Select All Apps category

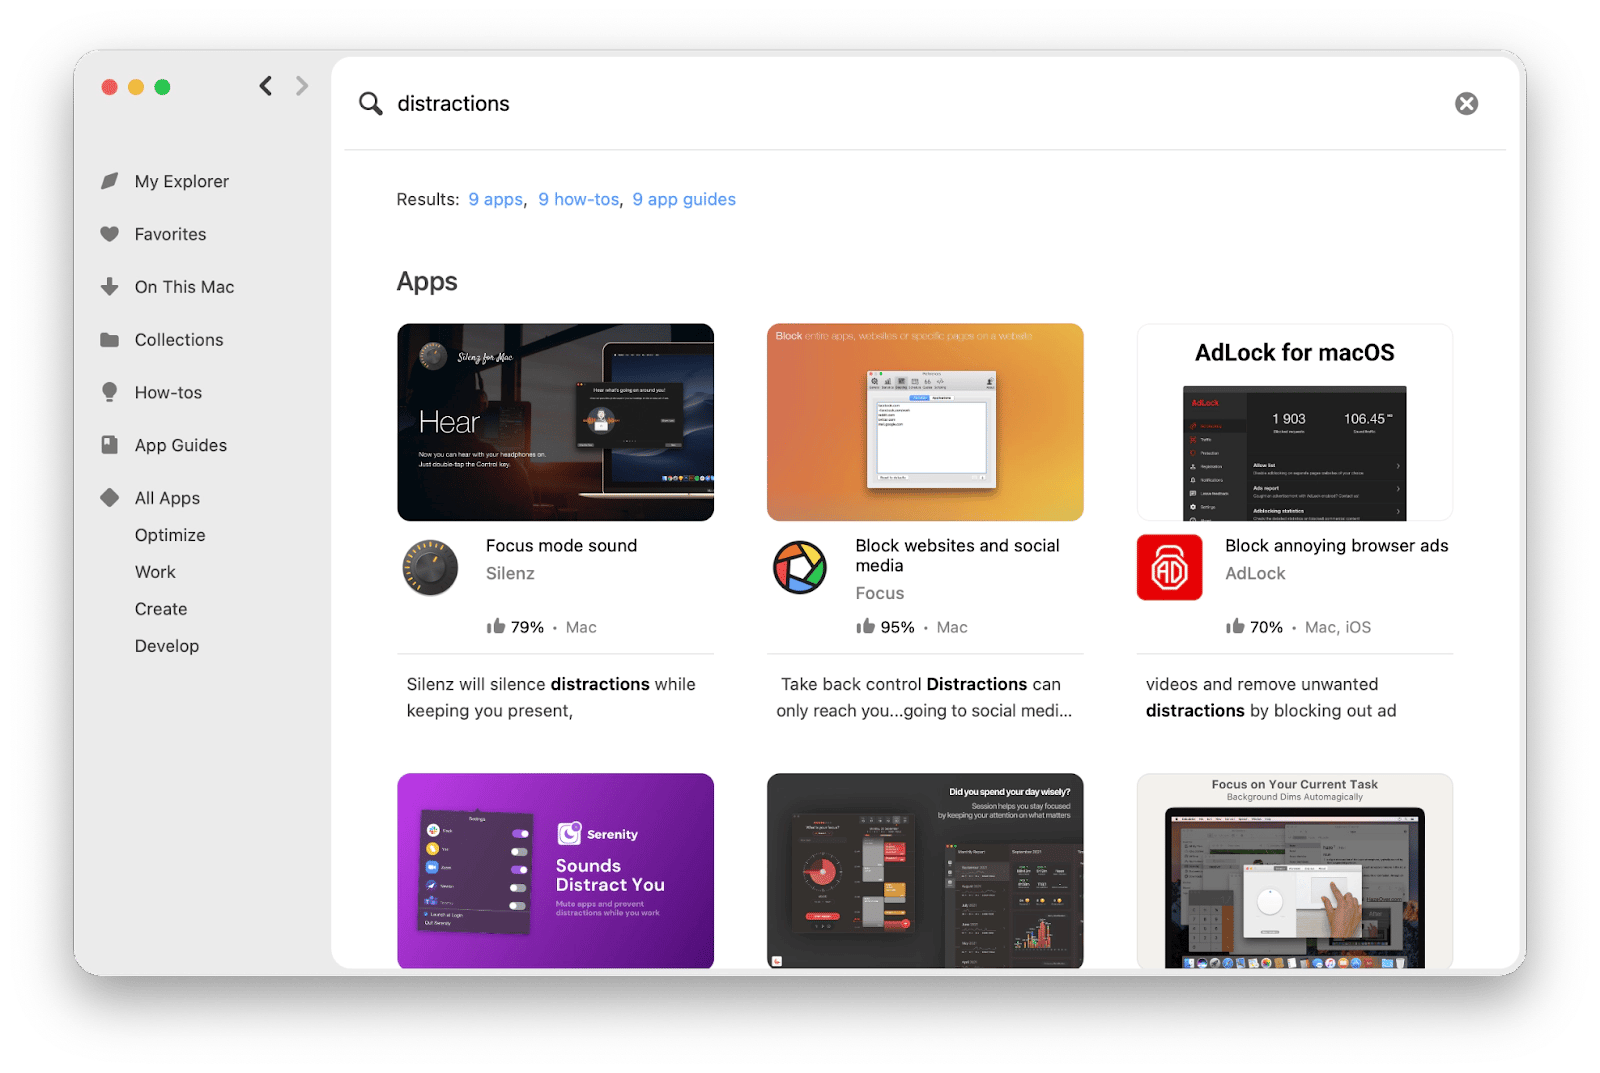click(167, 498)
